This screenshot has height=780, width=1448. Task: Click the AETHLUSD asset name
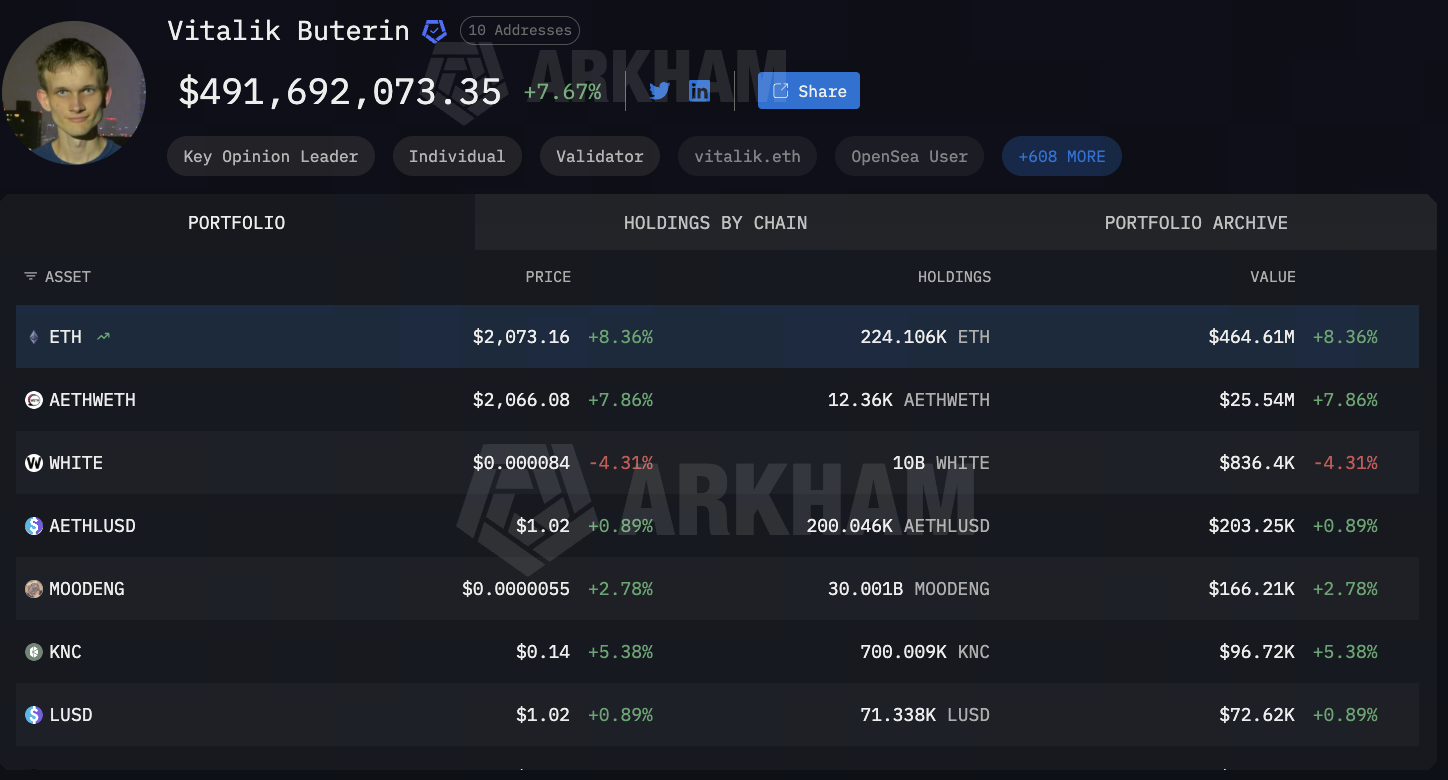pyautogui.click(x=93, y=526)
